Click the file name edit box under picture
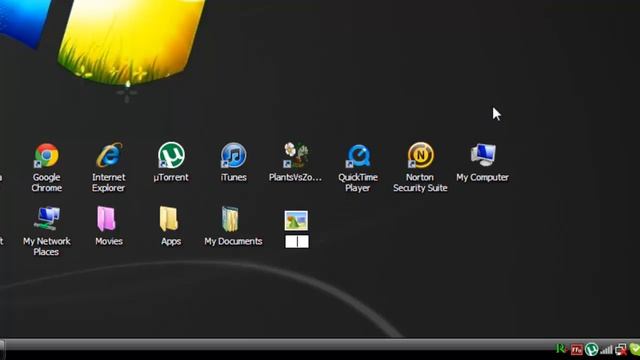 [x=297, y=241]
